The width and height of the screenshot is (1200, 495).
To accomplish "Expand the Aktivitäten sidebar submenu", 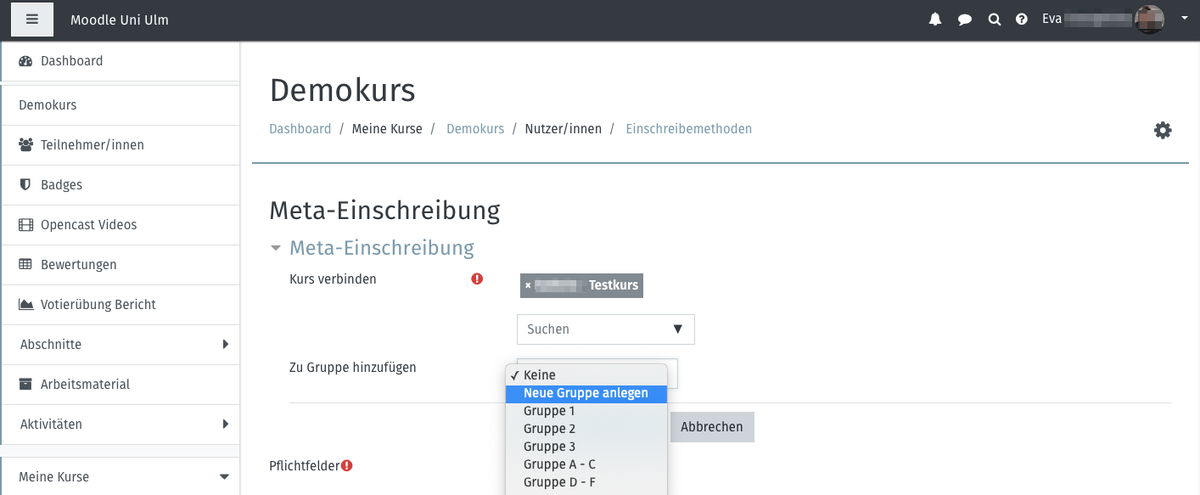I will pyautogui.click(x=224, y=424).
